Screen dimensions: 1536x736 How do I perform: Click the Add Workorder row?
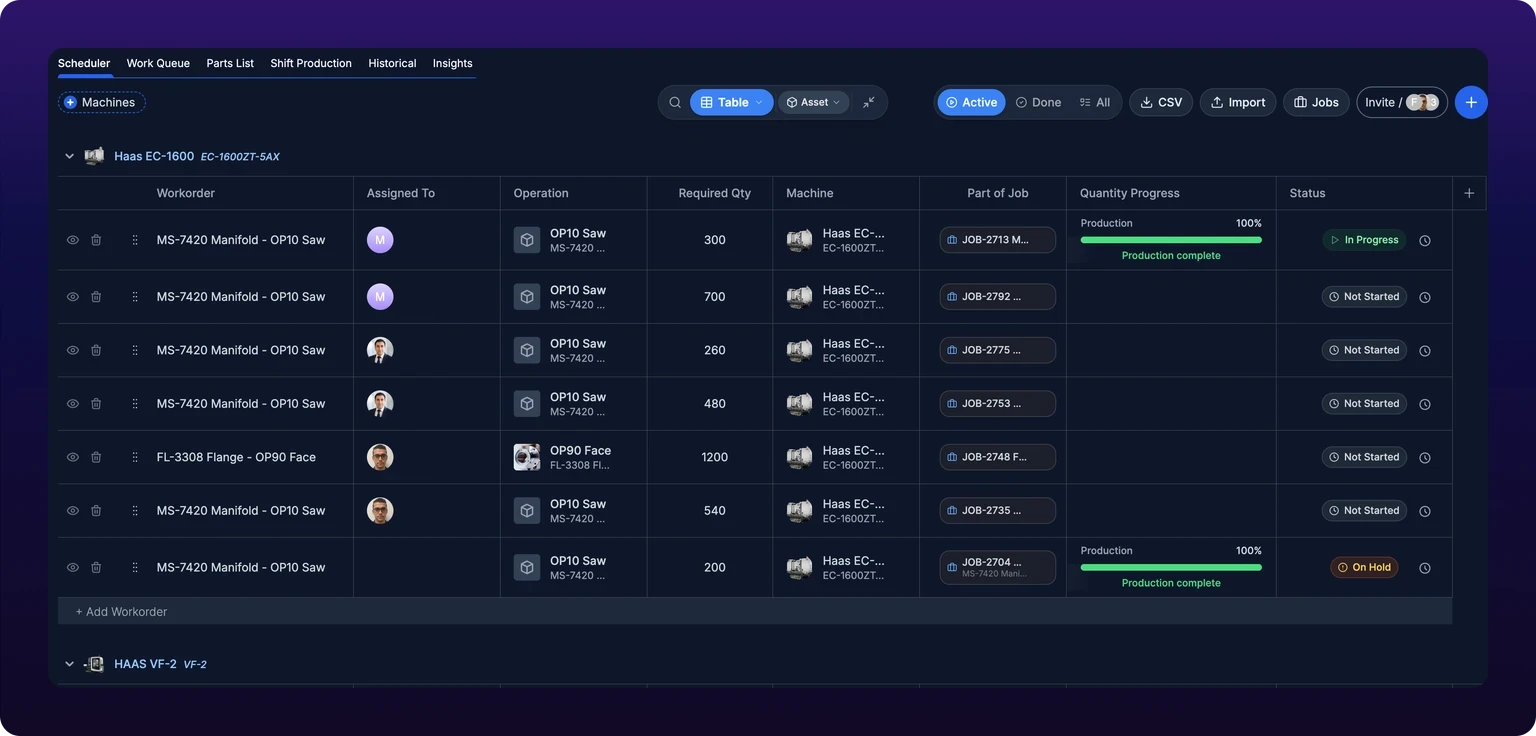coord(755,611)
